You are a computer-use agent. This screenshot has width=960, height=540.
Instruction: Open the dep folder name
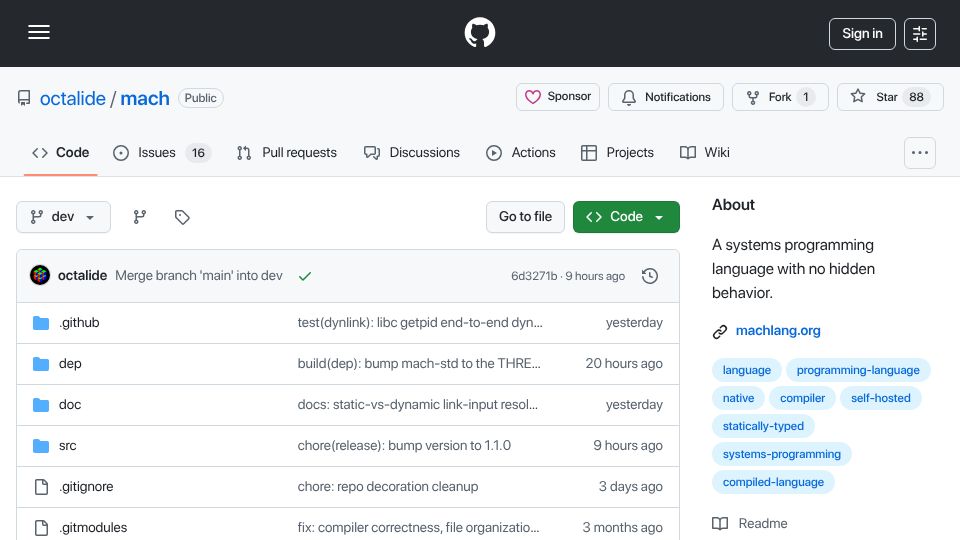click(70, 364)
